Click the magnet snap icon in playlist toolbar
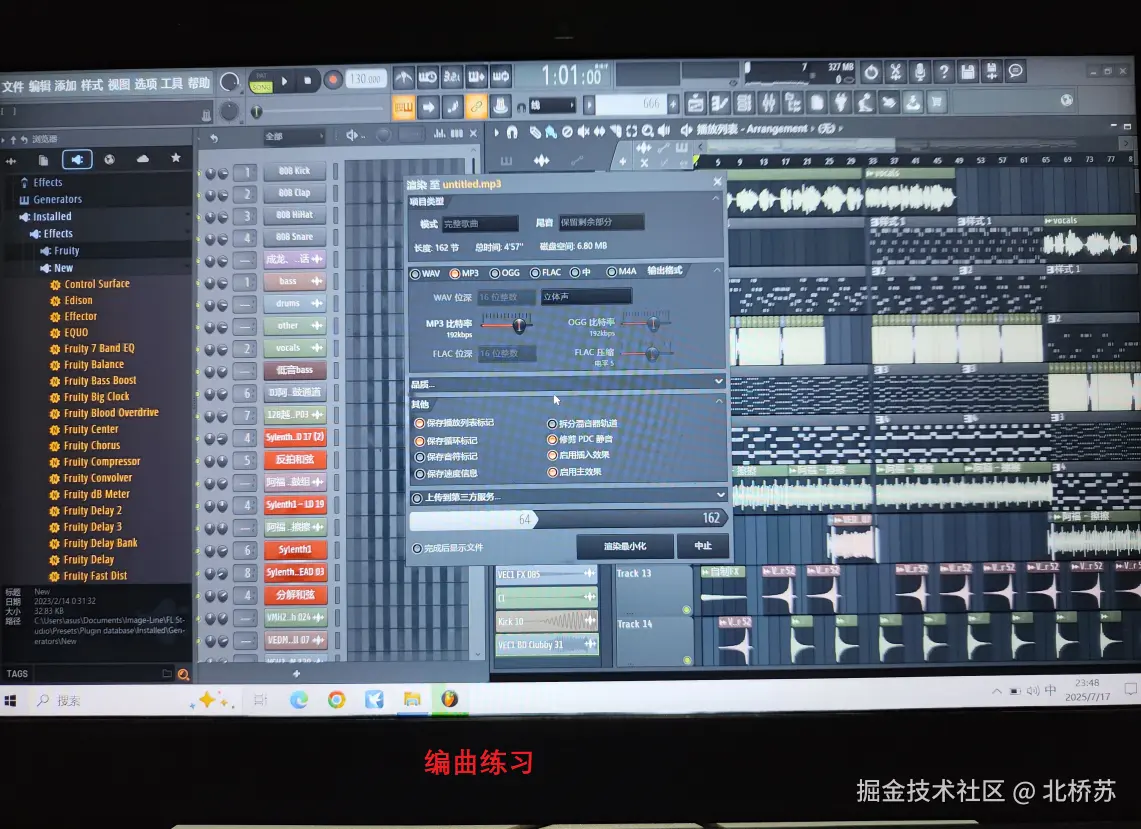Screen dimensions: 1141x829 (x=512, y=132)
